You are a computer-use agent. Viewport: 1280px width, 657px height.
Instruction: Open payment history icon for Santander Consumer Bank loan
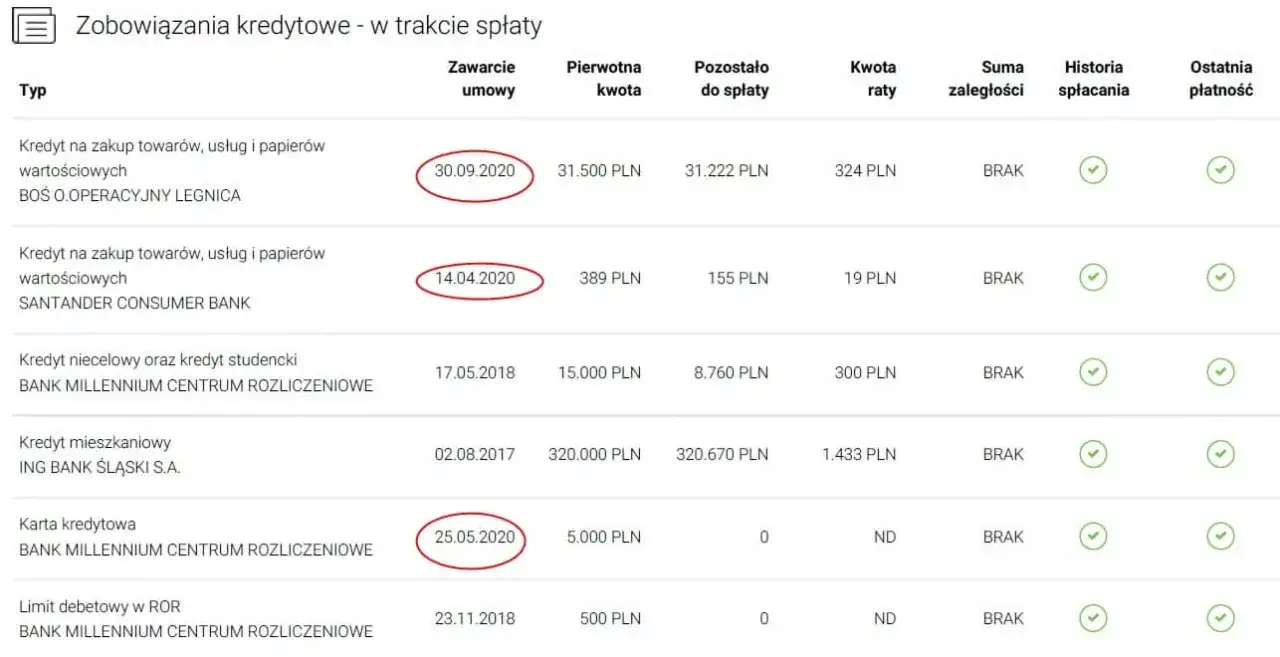[1093, 278]
